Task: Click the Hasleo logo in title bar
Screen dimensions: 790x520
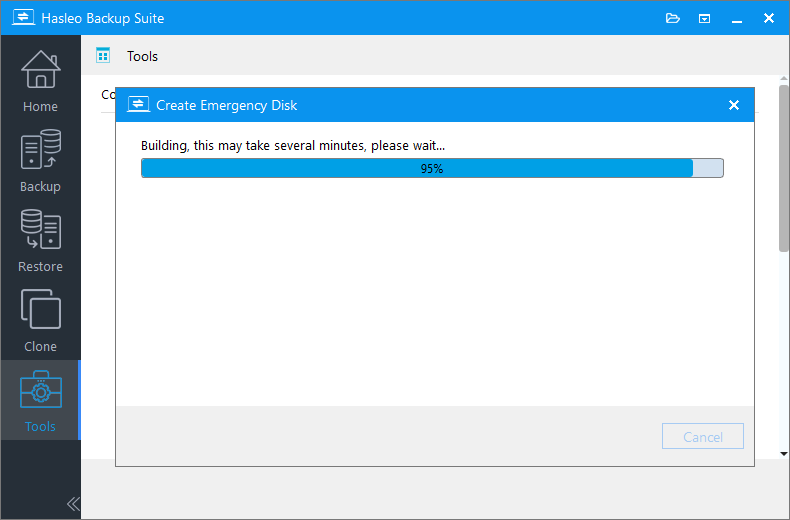Action: [23, 18]
